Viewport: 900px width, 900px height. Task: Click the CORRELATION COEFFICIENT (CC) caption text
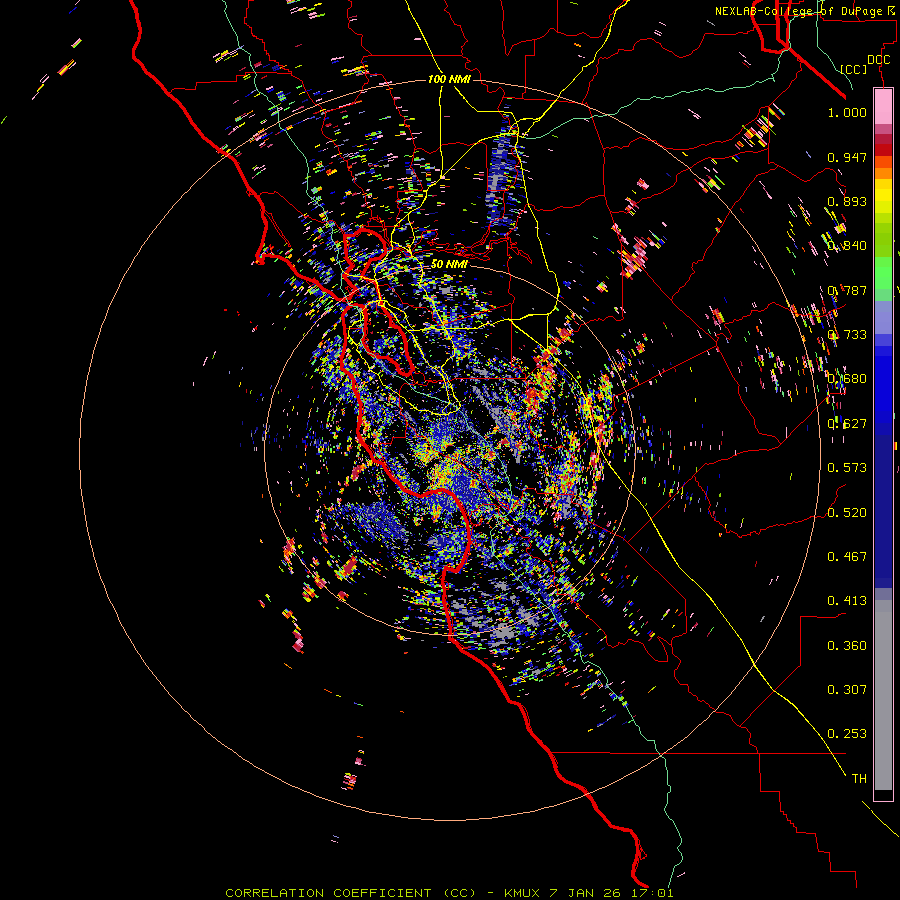click(350, 893)
